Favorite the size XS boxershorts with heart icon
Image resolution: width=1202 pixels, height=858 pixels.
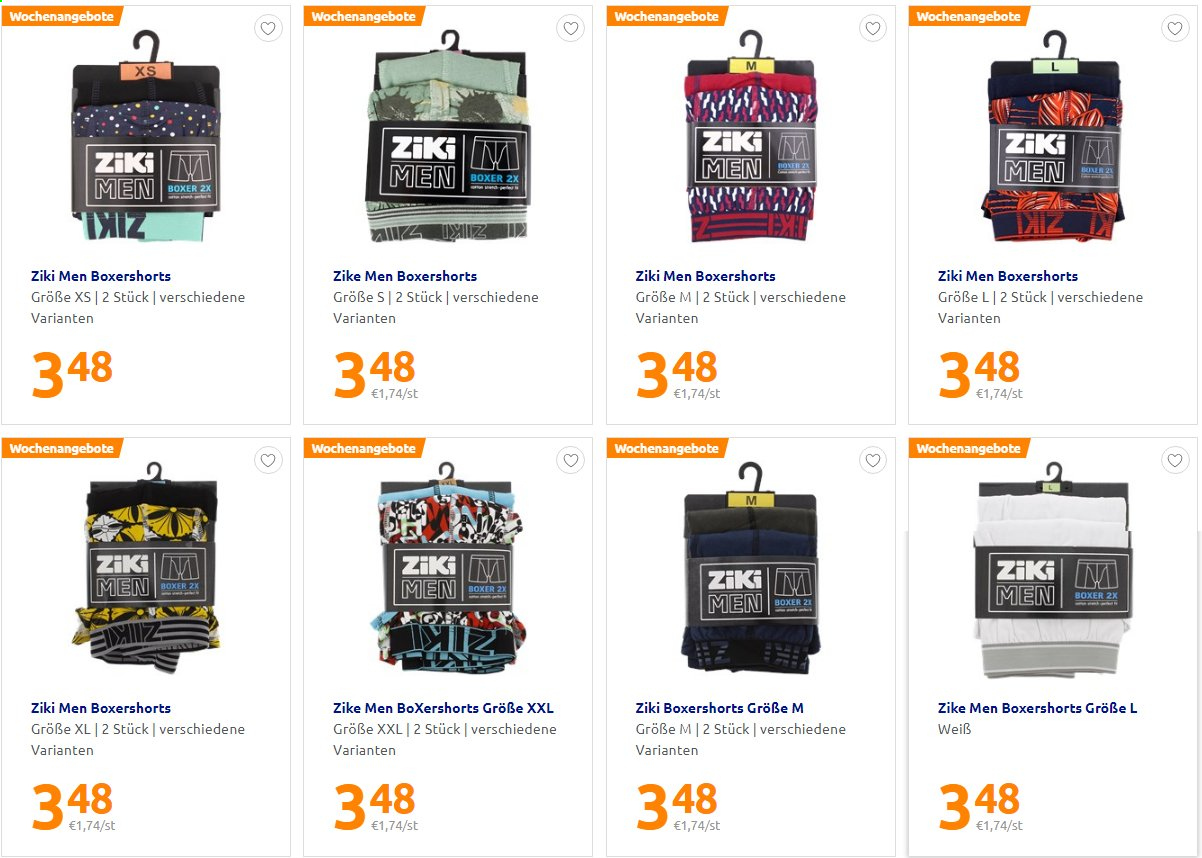pos(268,29)
